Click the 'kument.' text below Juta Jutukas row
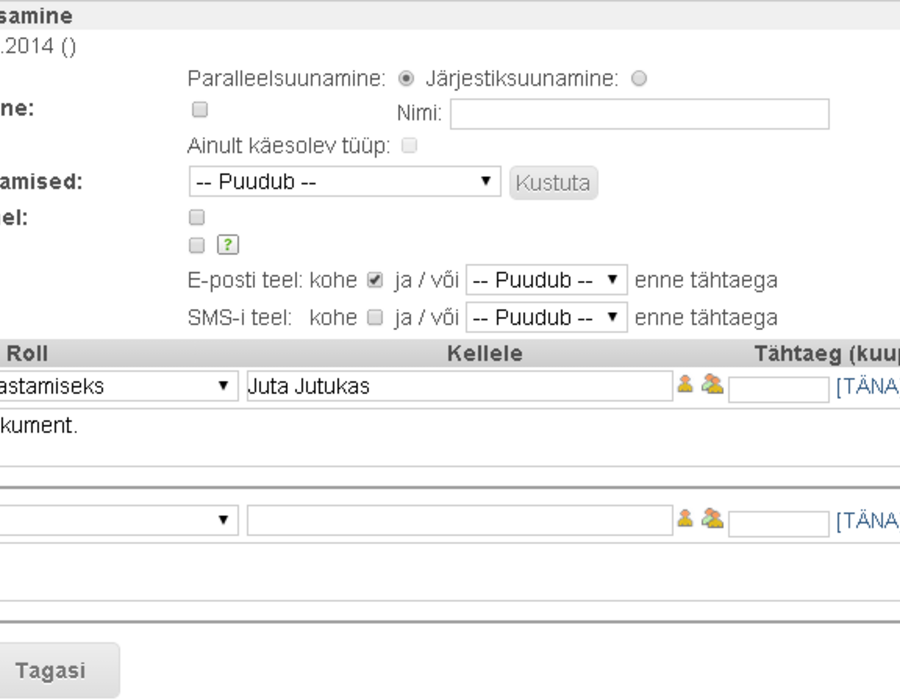 click(x=38, y=425)
